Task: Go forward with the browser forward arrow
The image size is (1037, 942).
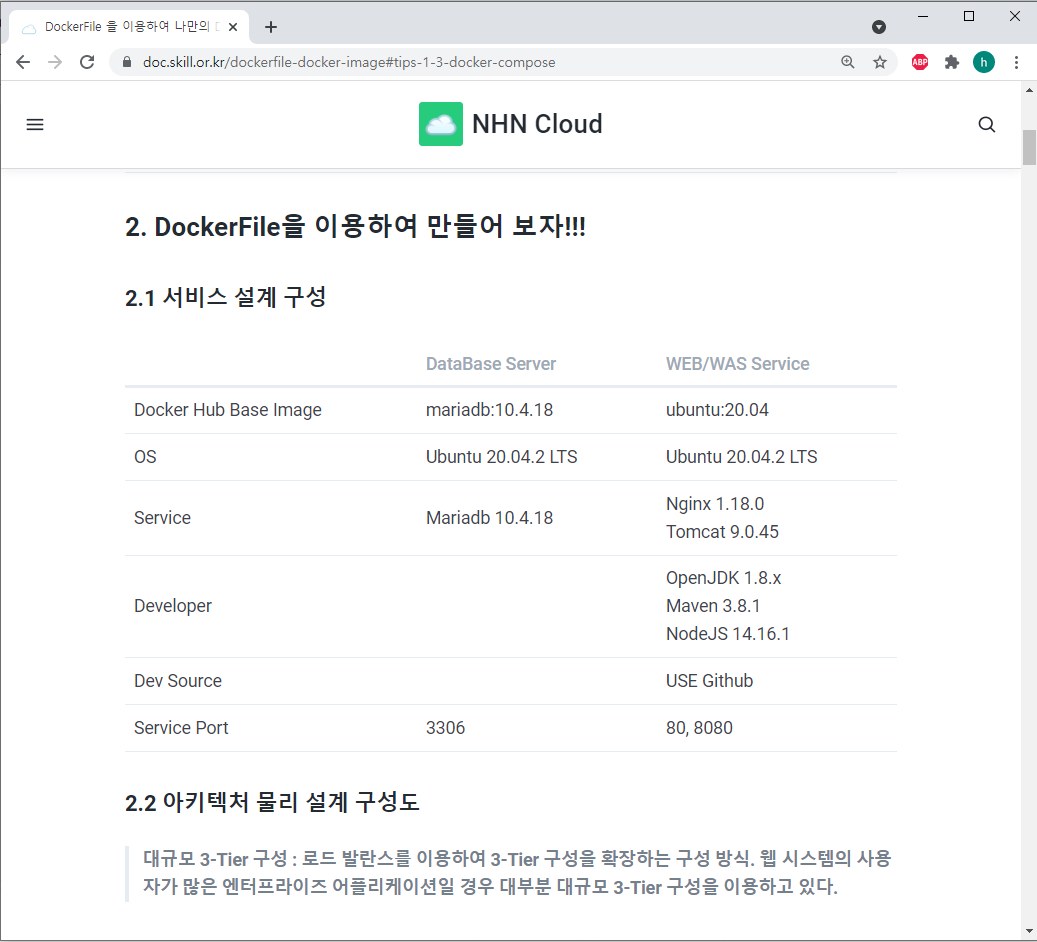Action: click(55, 62)
